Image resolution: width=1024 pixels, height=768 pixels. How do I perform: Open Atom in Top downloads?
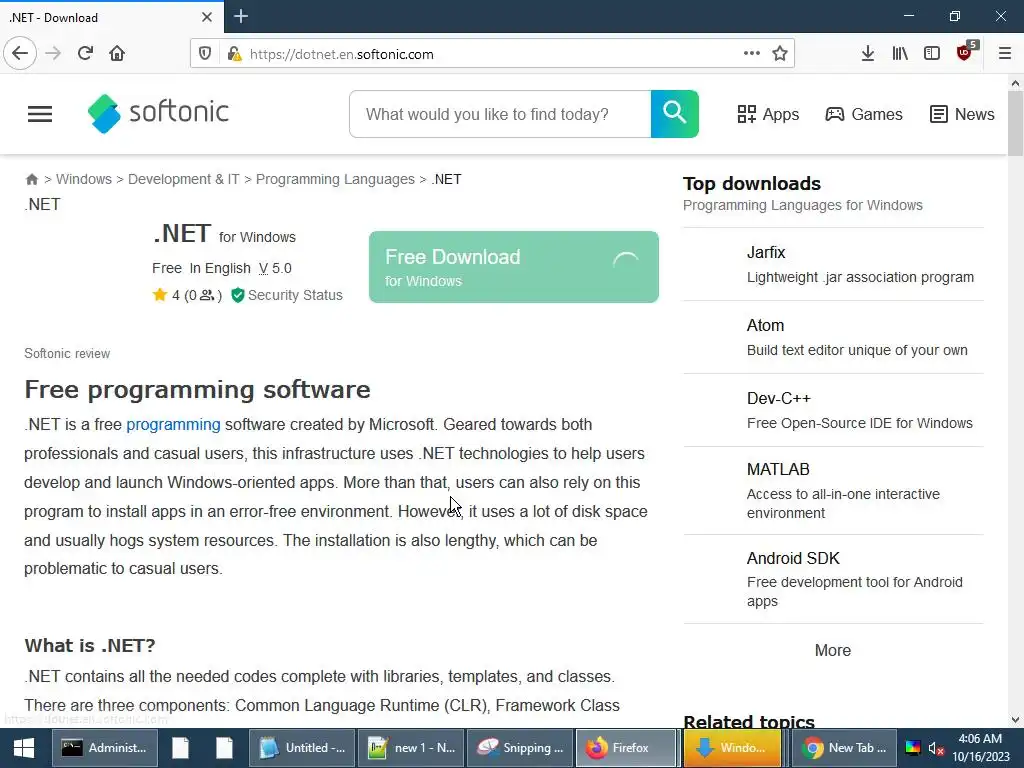(765, 325)
